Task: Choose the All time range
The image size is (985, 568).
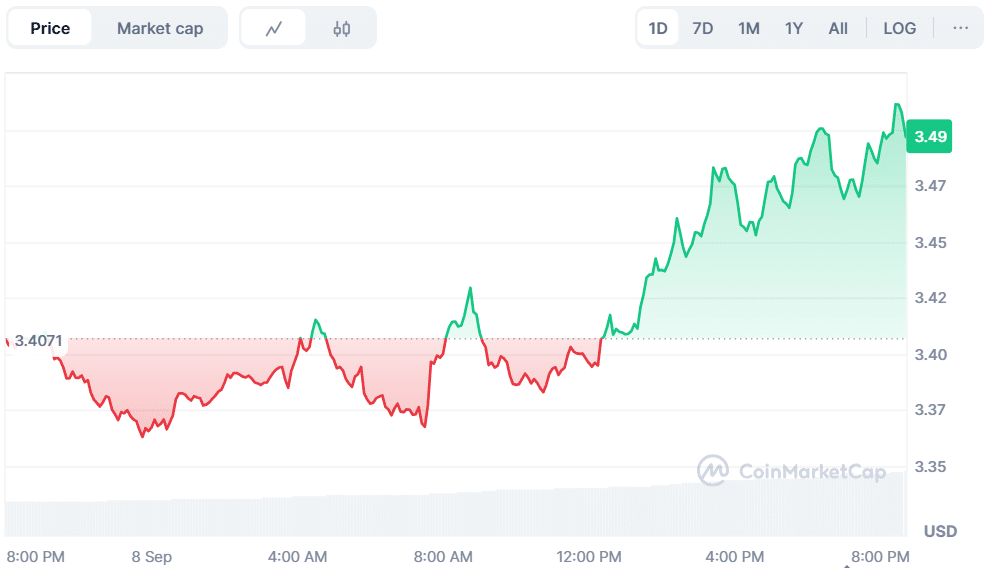Action: tap(838, 28)
